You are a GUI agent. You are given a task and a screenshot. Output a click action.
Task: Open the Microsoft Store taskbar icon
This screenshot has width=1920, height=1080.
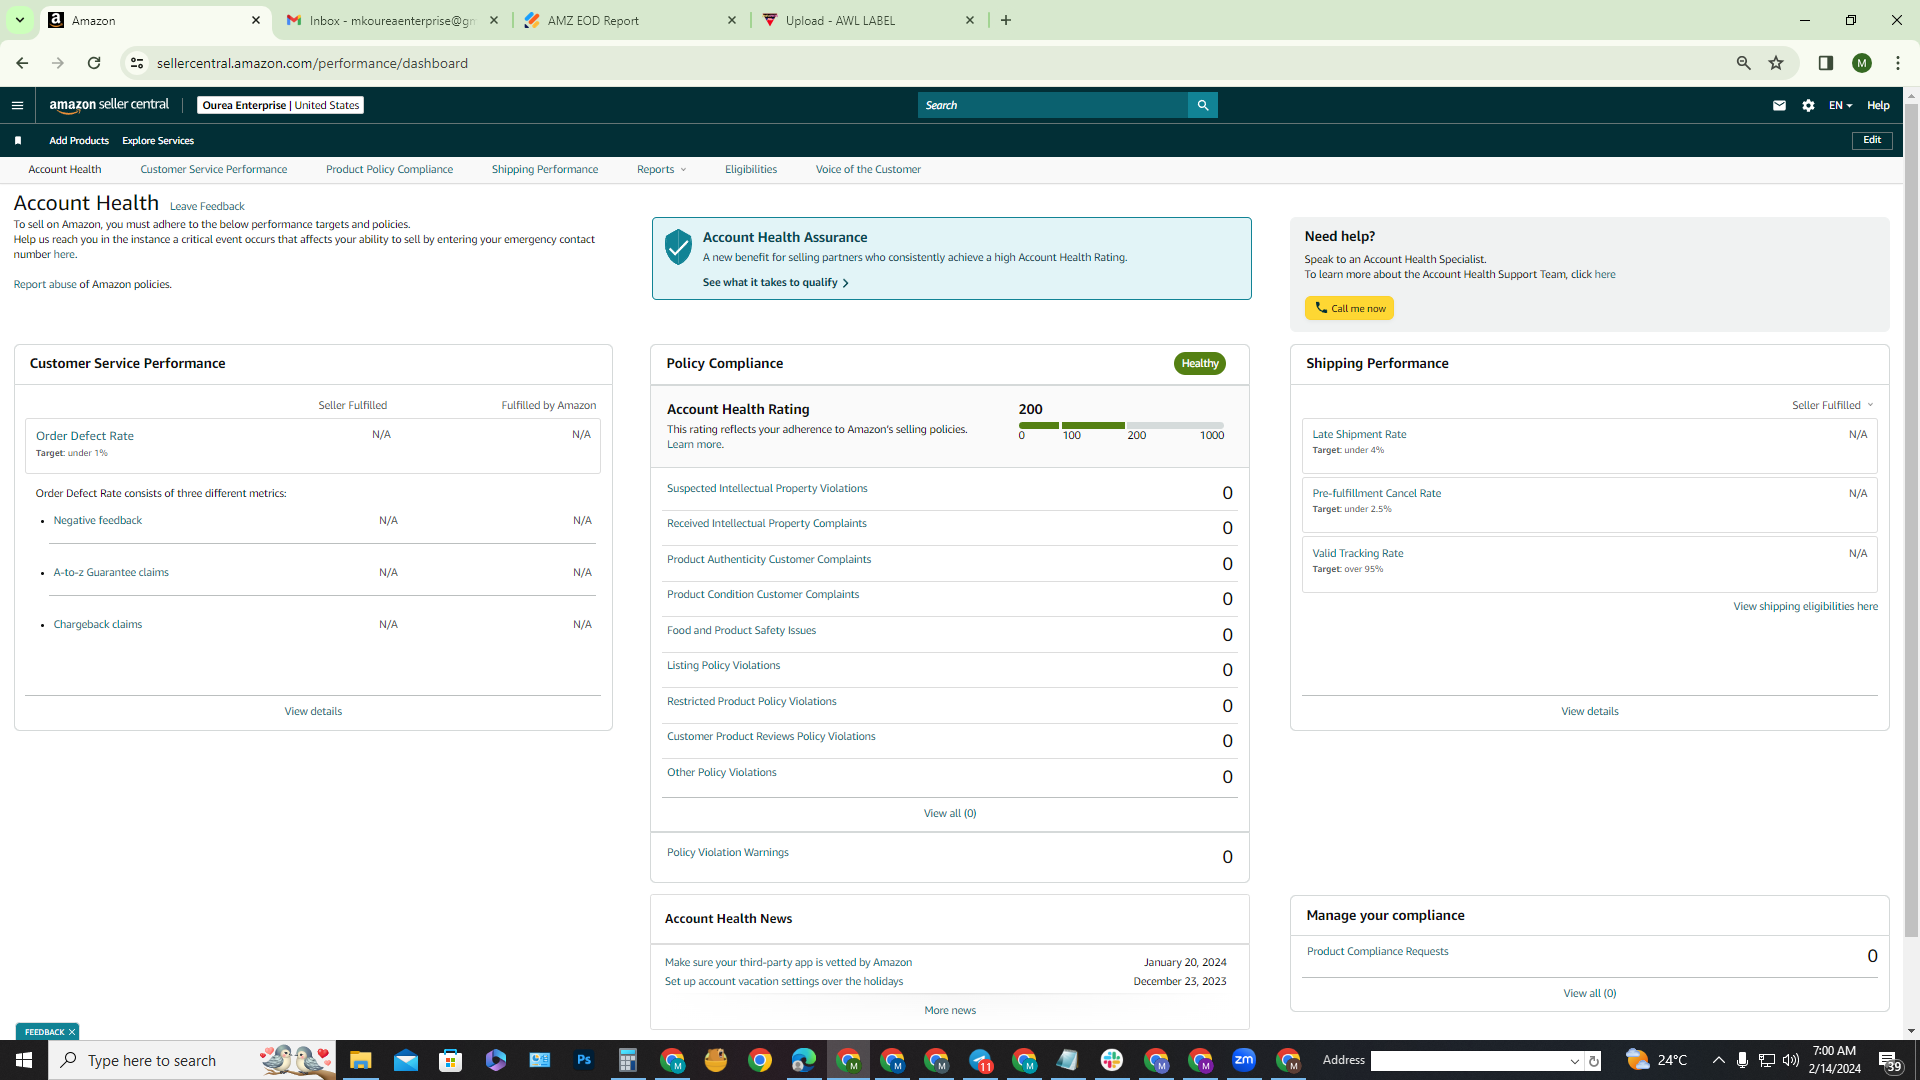click(x=451, y=1060)
